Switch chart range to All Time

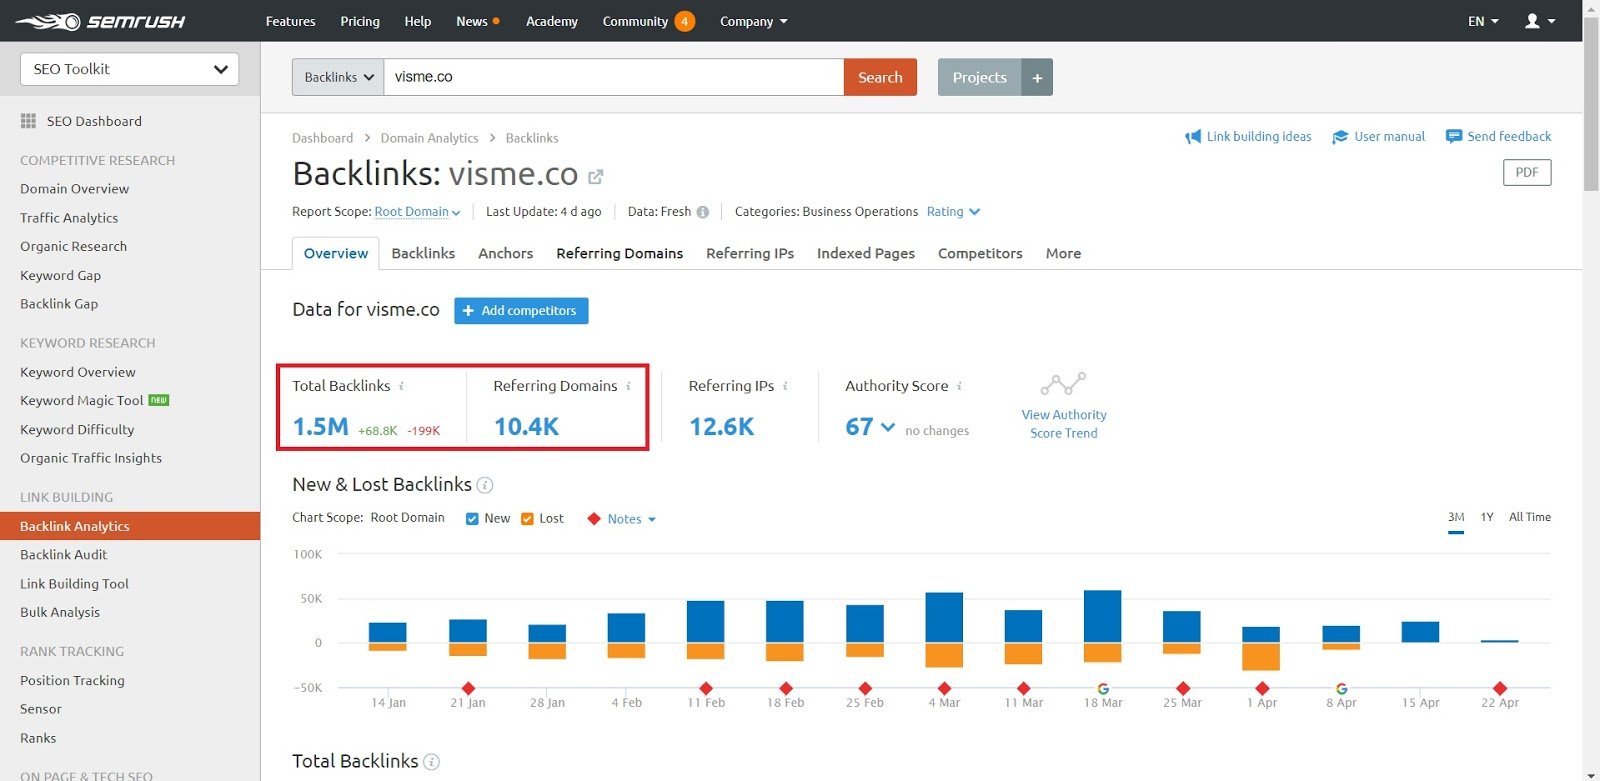click(1530, 517)
